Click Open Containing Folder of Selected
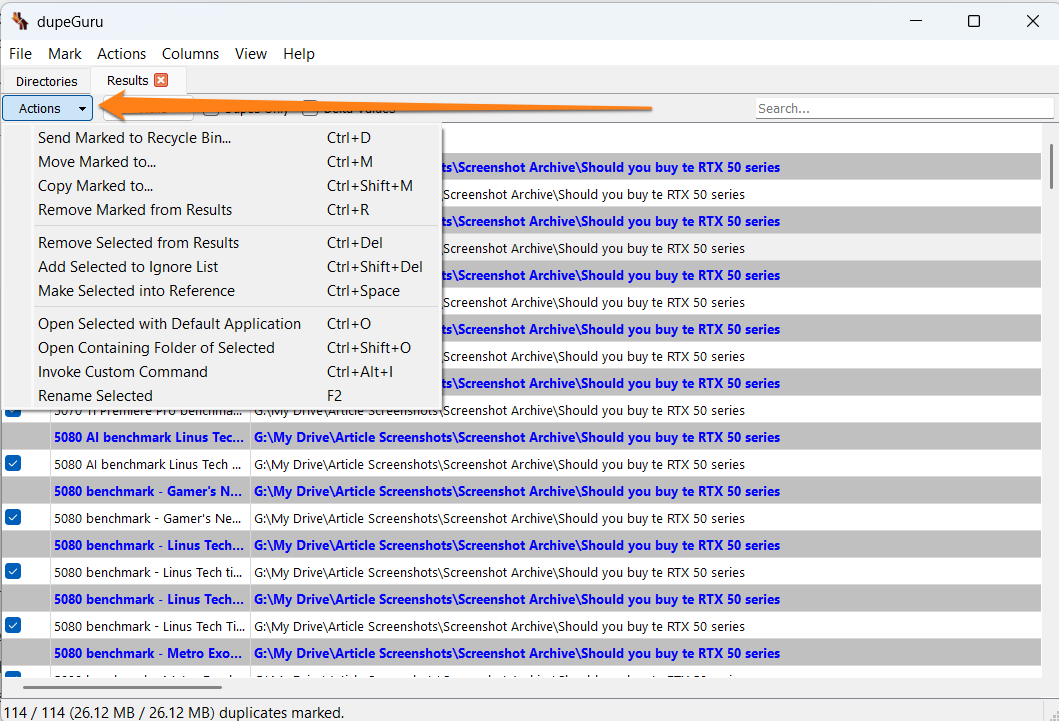Viewport: 1059px width, 721px height. [x=156, y=348]
